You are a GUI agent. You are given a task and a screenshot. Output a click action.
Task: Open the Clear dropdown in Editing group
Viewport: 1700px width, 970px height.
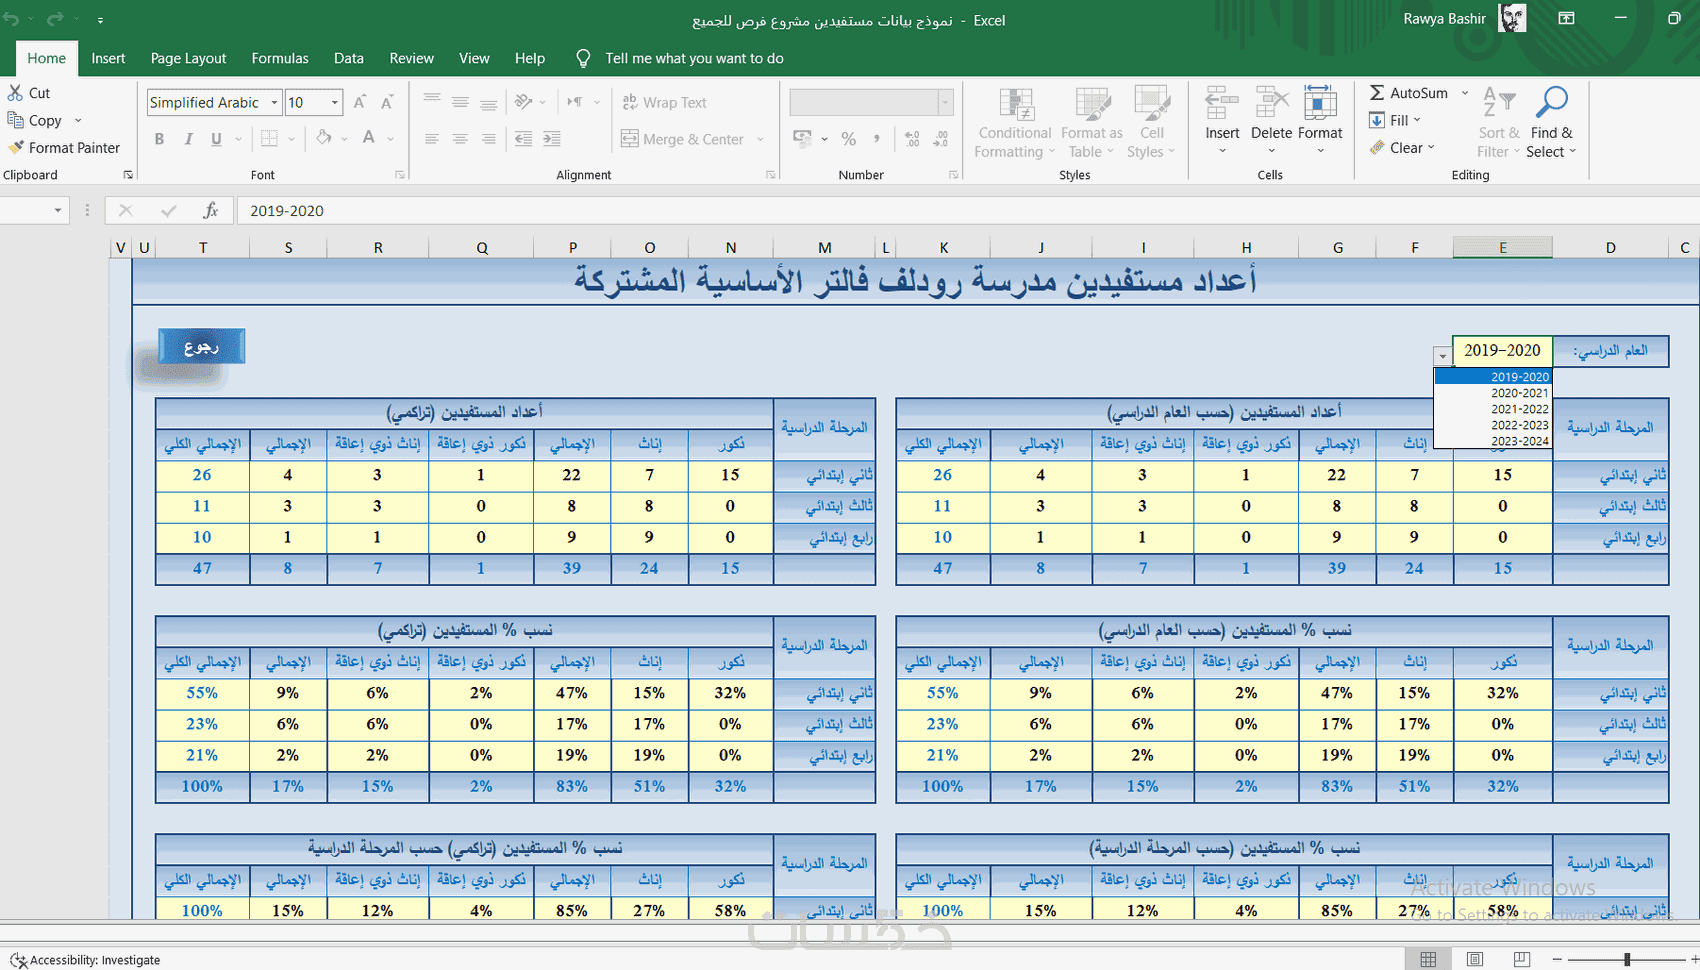coord(1402,147)
